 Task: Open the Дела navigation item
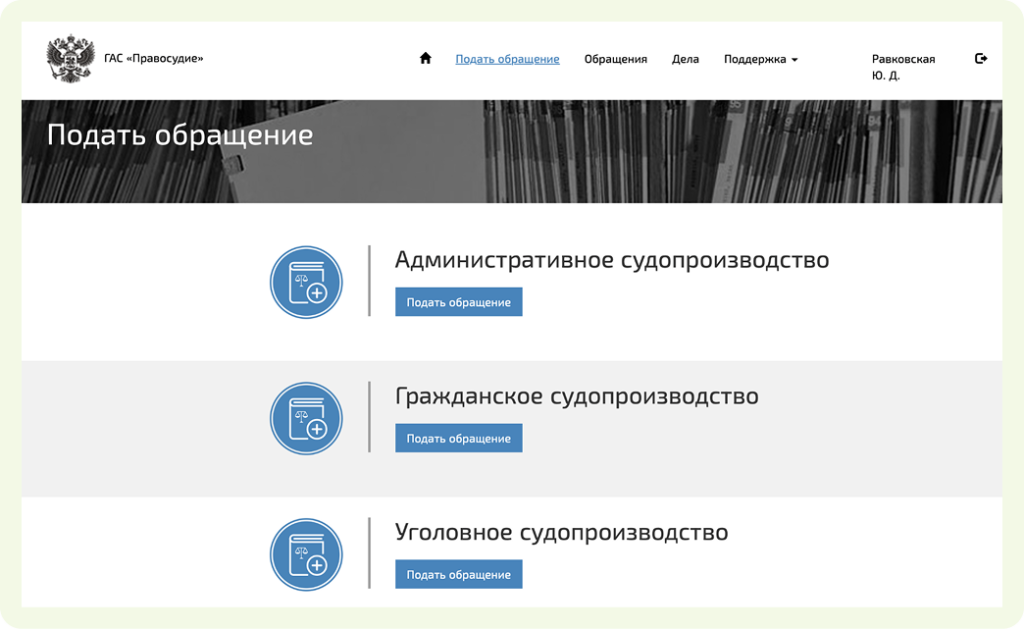[685, 59]
